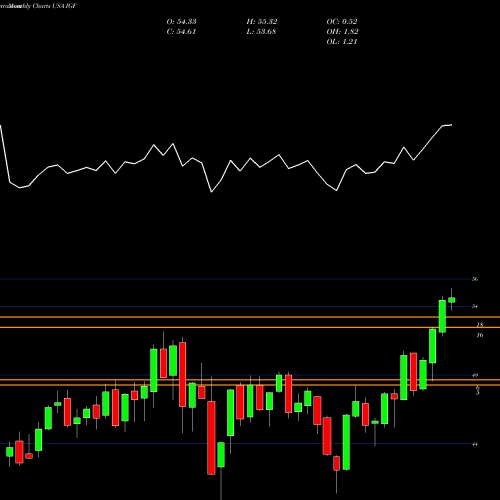This screenshot has height=500, width=500.
Task: Click the 49 price axis label
Action: (475, 375)
